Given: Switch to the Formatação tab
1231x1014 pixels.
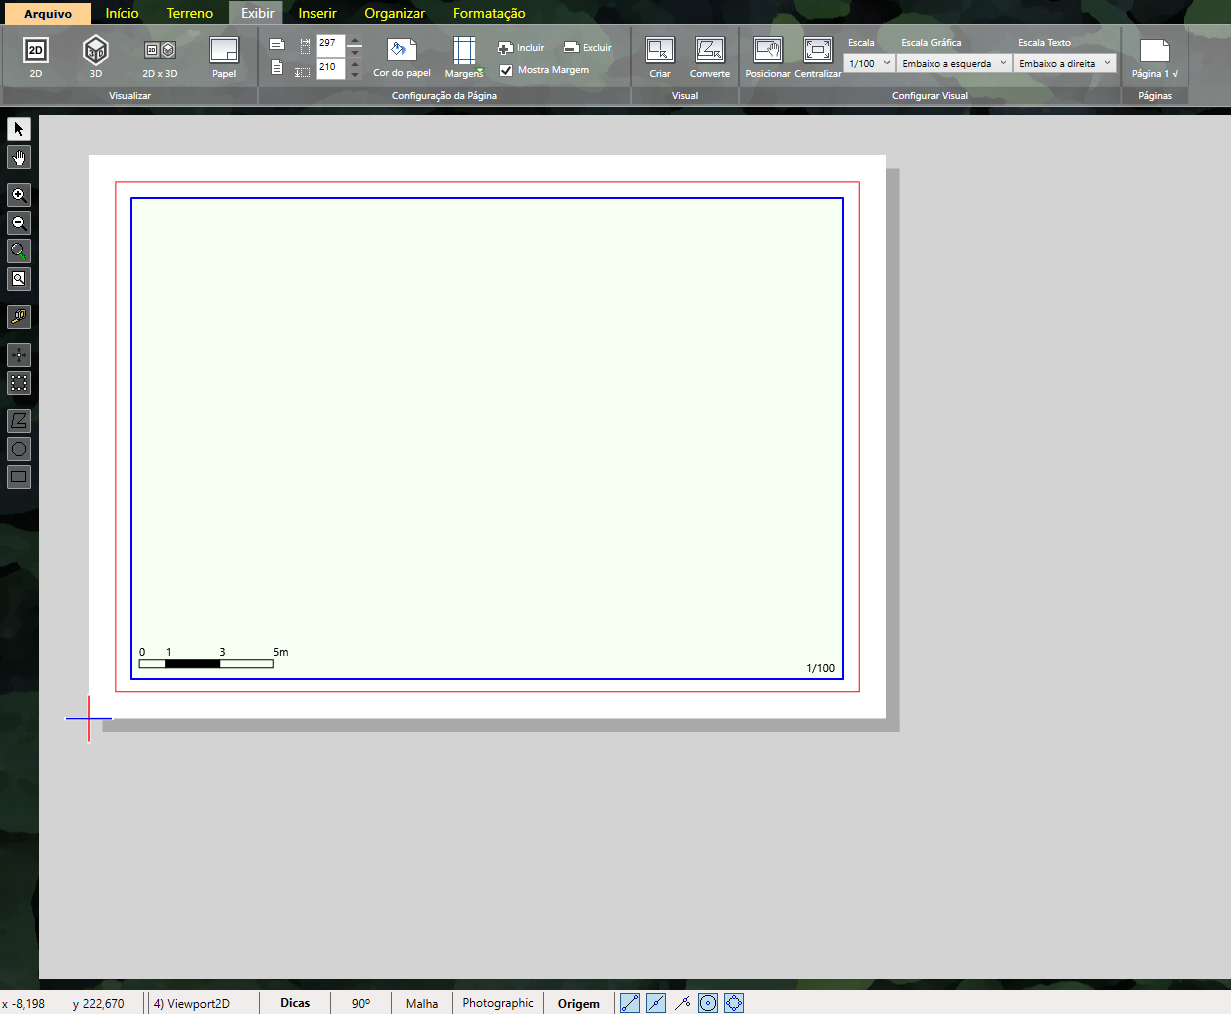Looking at the screenshot, I should click(x=489, y=13).
